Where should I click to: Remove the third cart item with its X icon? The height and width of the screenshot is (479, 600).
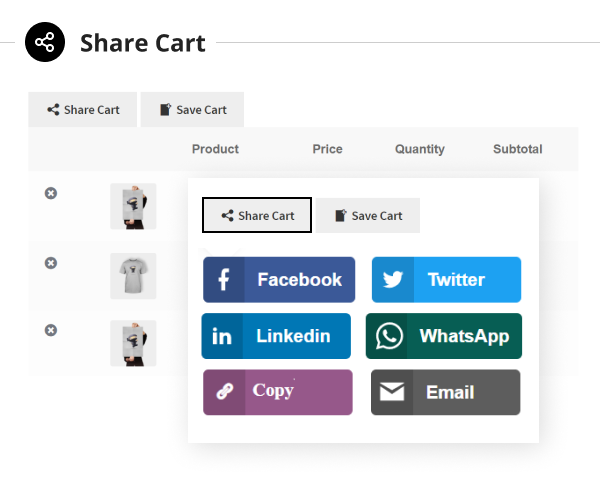(x=51, y=330)
